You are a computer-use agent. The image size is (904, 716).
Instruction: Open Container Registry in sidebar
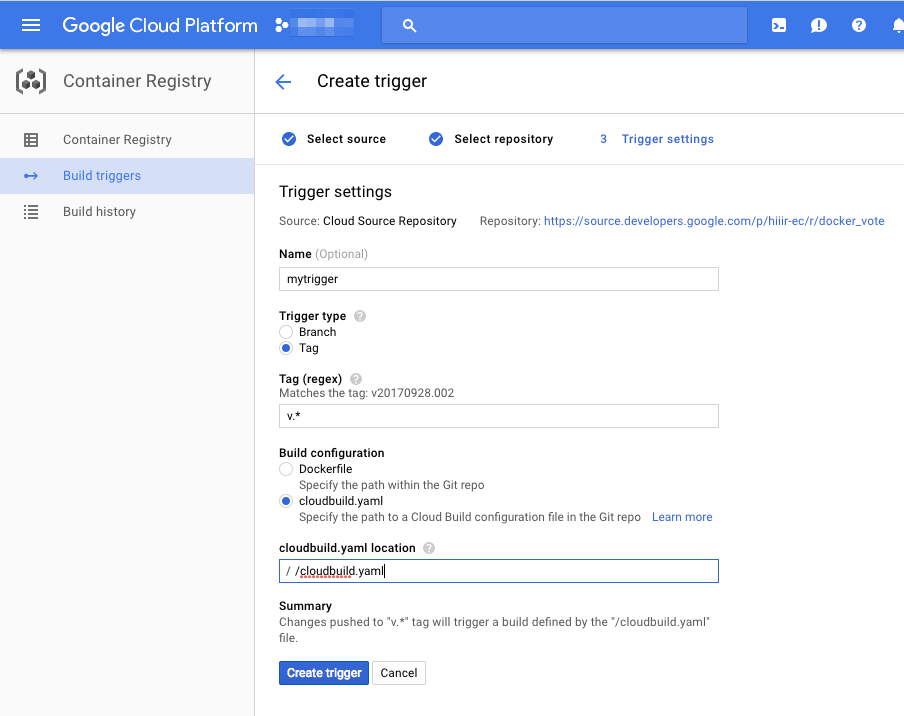point(127,140)
